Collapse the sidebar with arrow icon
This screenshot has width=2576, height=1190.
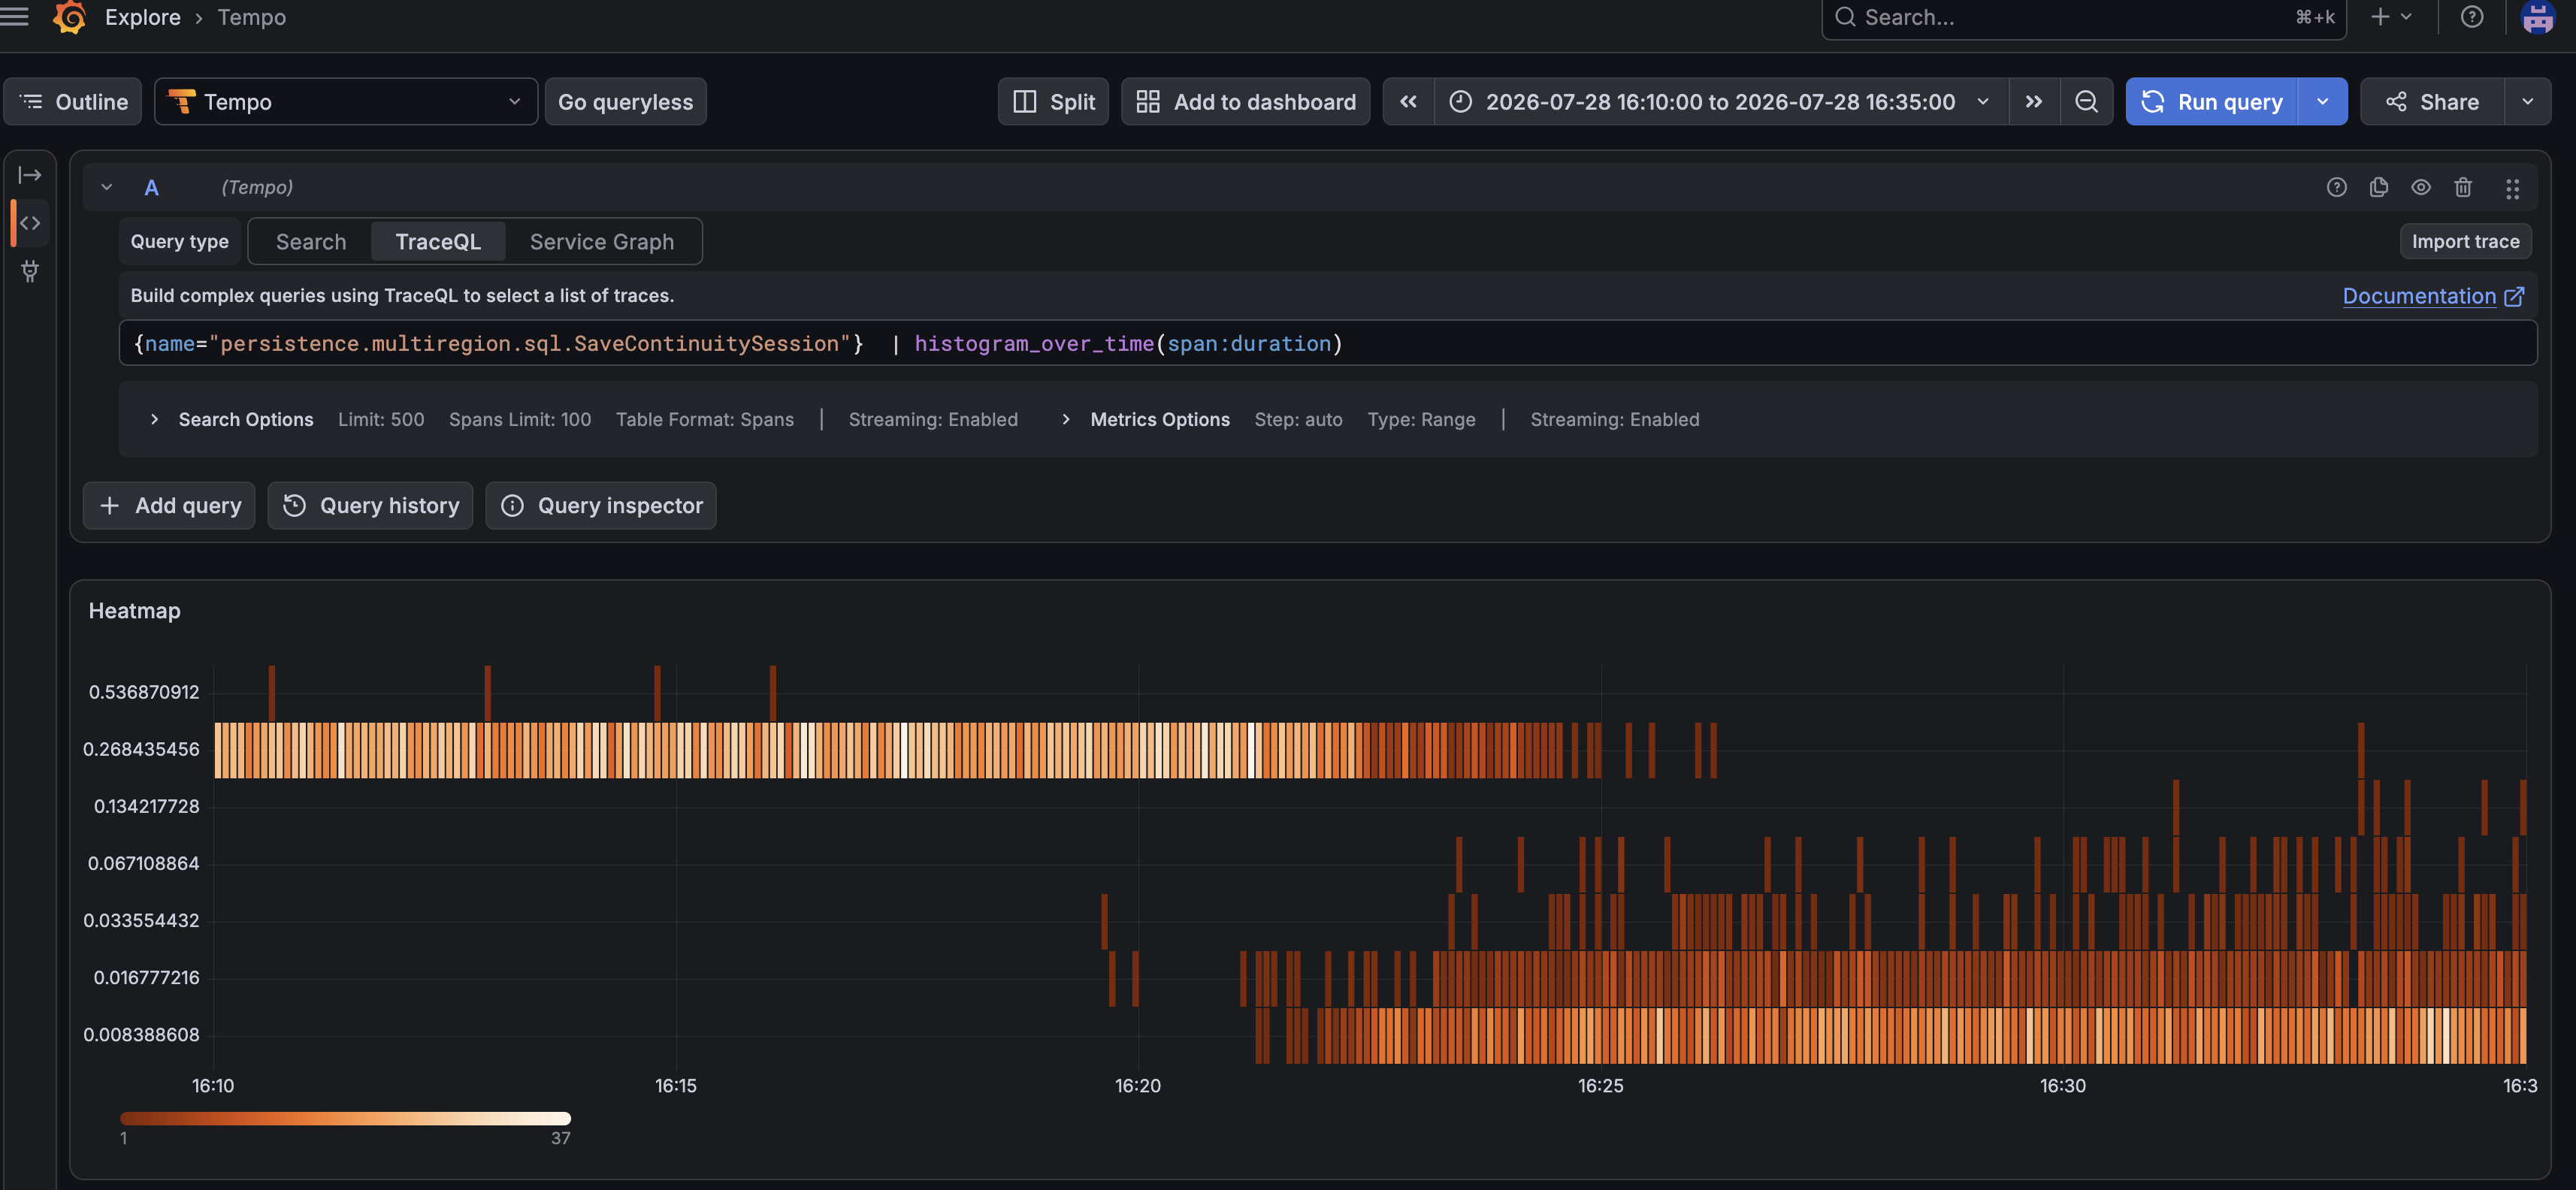point(30,175)
